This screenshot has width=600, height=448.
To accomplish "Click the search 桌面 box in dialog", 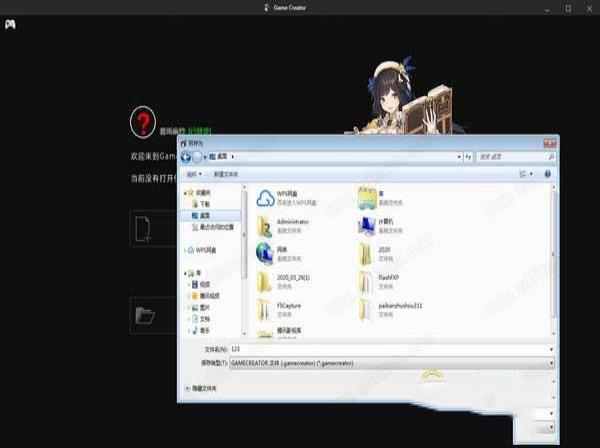I will pyautogui.click(x=515, y=157).
